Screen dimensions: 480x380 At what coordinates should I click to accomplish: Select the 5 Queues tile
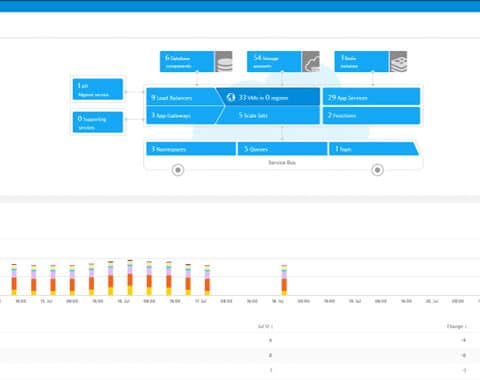coord(282,149)
